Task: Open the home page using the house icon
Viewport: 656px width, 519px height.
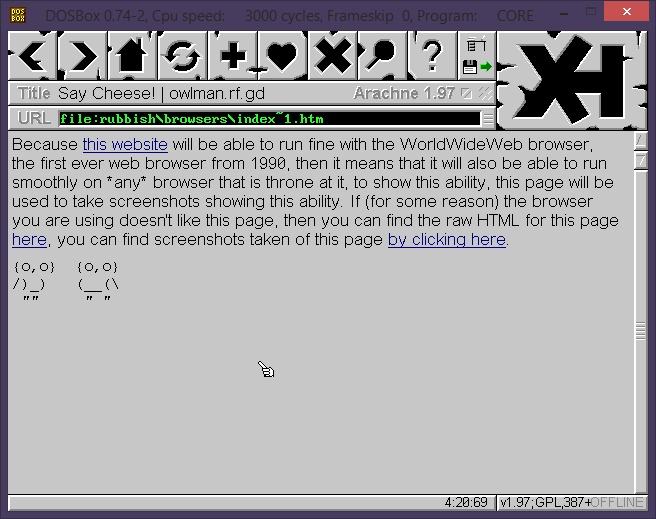Action: [x=132, y=56]
